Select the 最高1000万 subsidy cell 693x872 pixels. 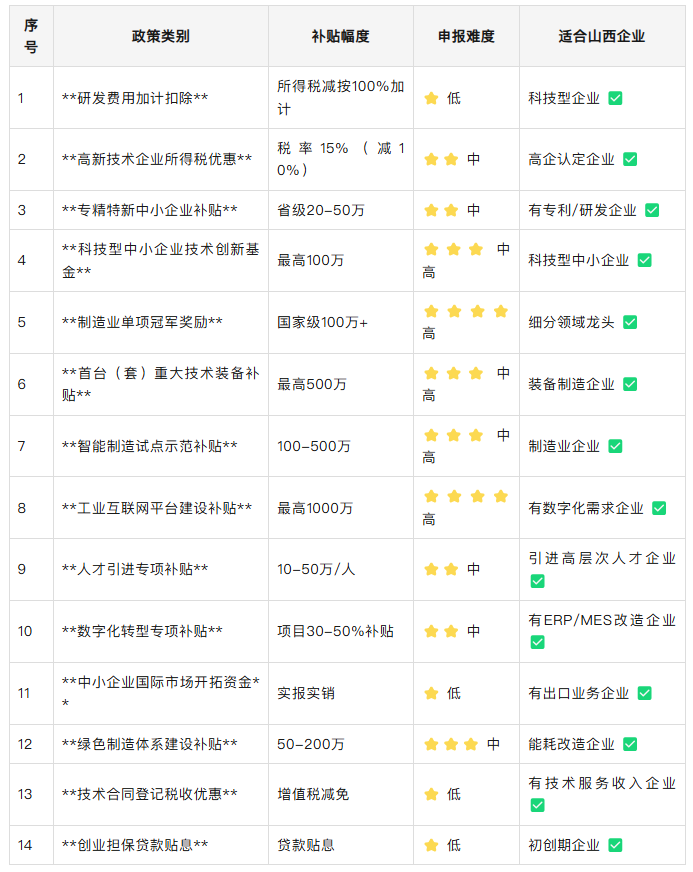coord(315,508)
